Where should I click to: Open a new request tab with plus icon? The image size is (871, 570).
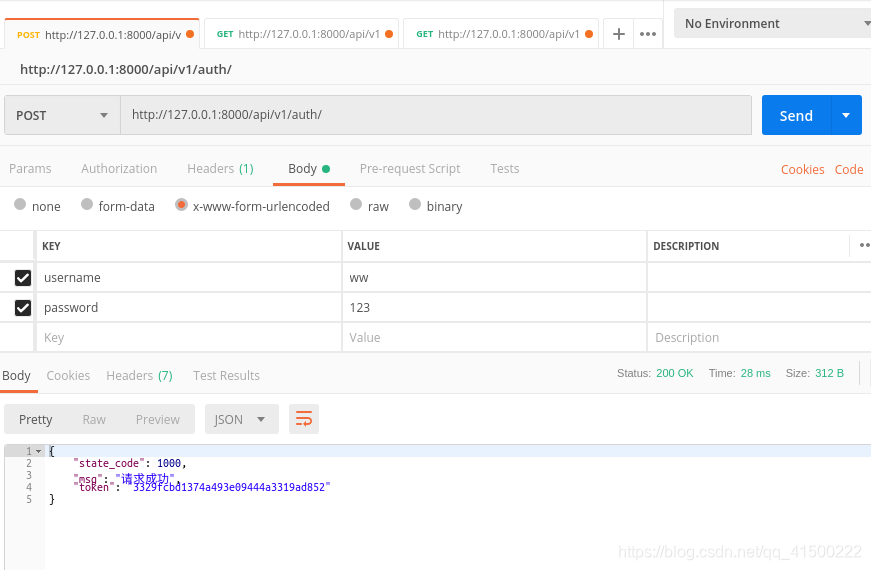[618, 34]
